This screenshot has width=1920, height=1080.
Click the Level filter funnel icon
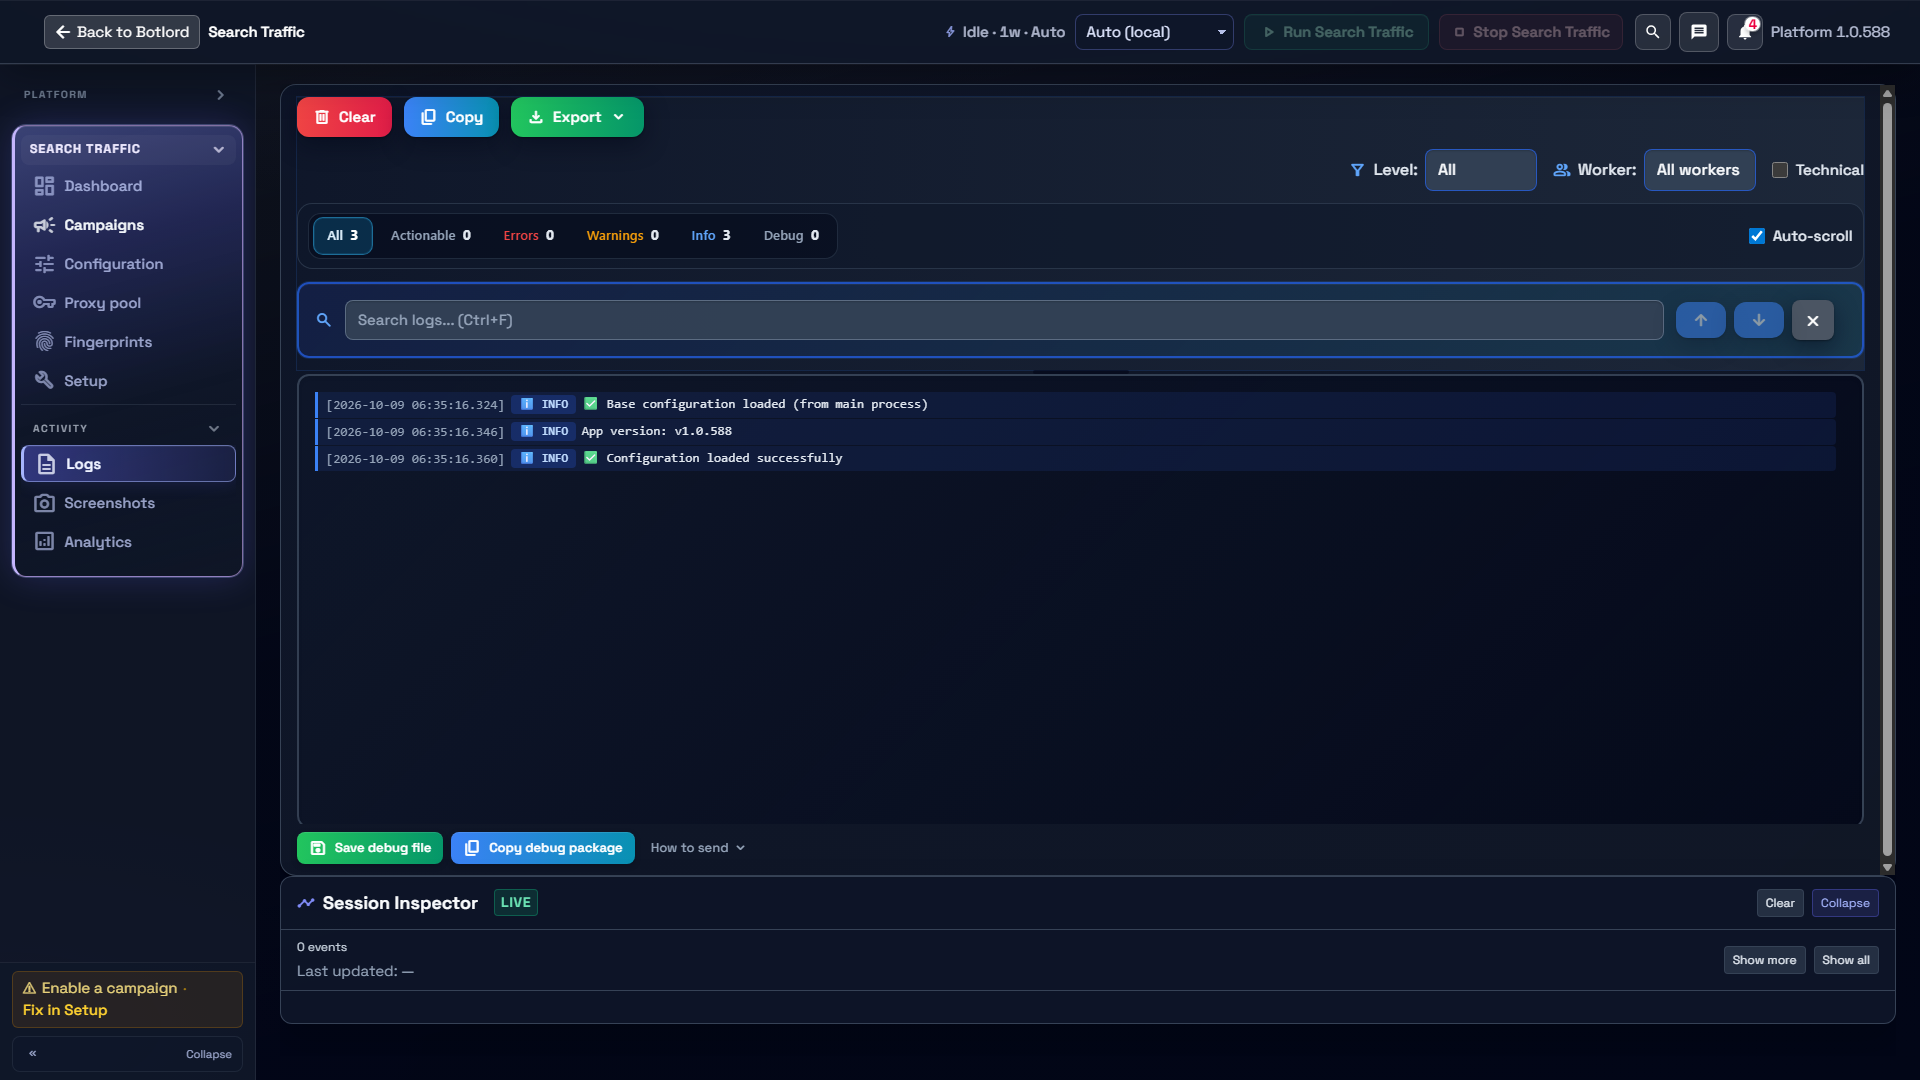[x=1357, y=170]
